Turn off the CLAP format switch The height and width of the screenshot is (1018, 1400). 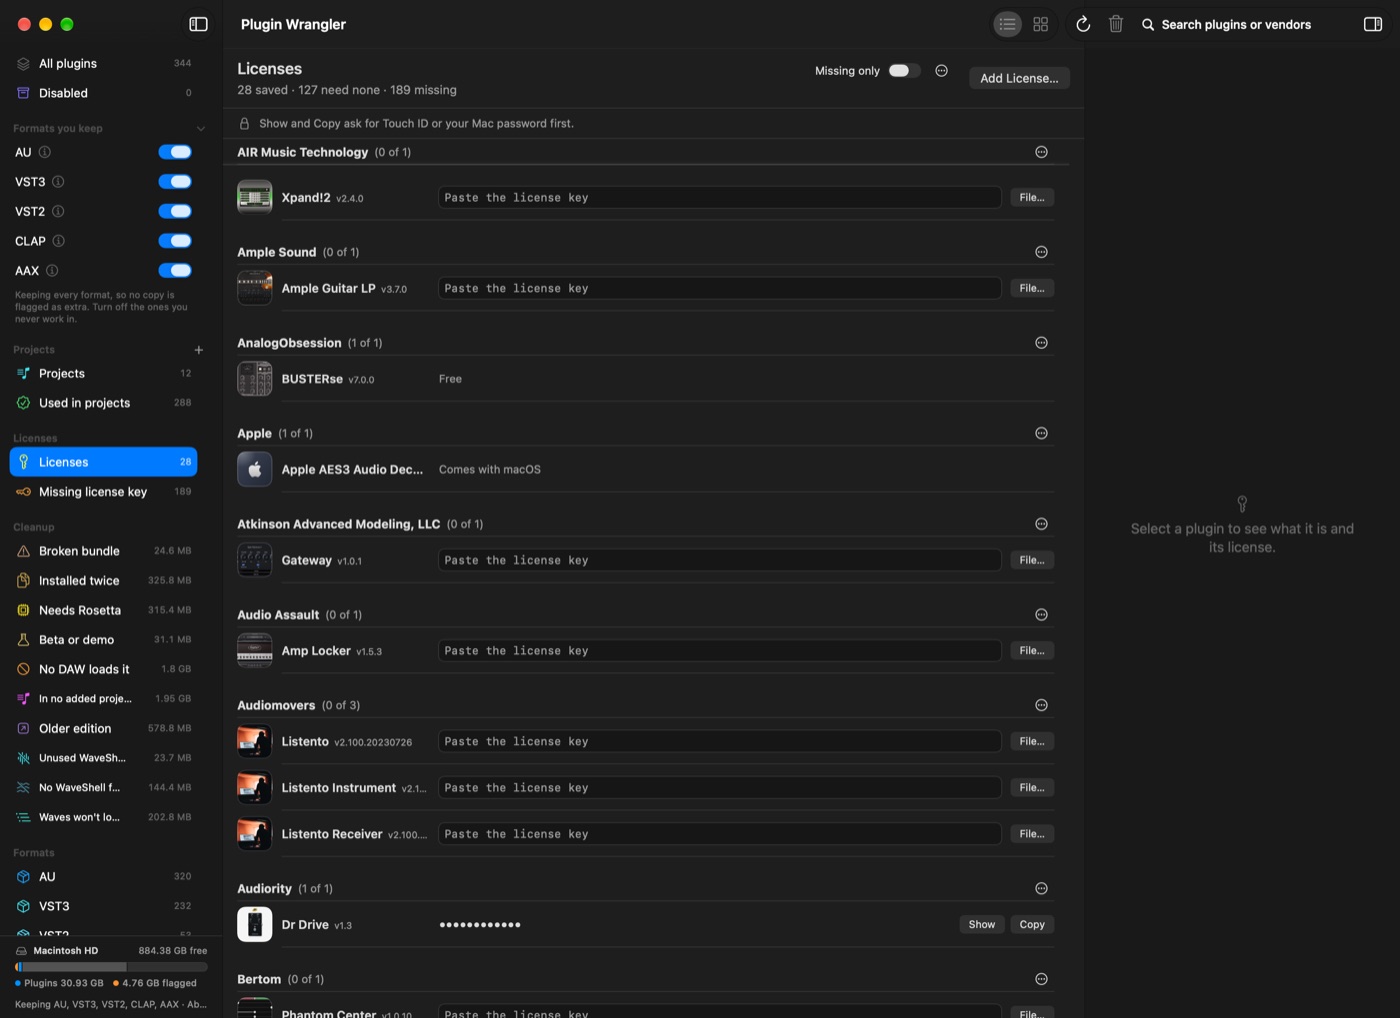click(175, 241)
